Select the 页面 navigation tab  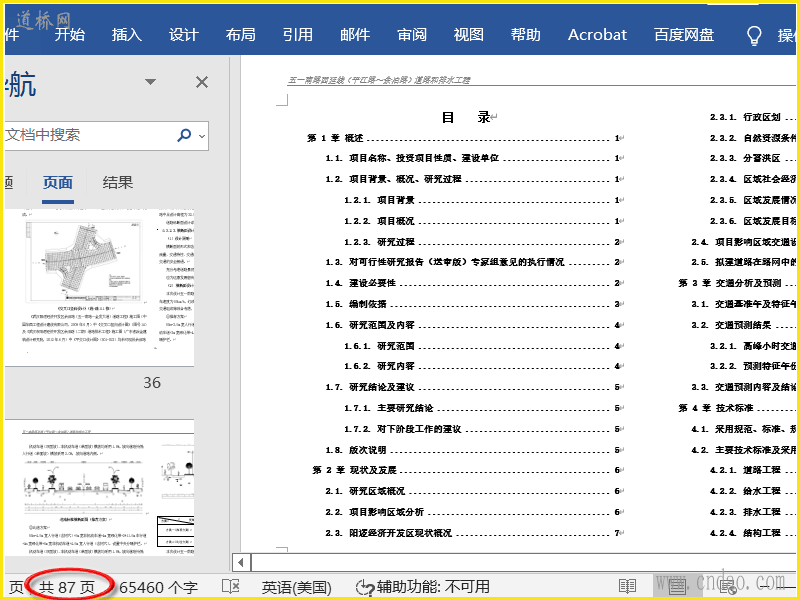58,183
